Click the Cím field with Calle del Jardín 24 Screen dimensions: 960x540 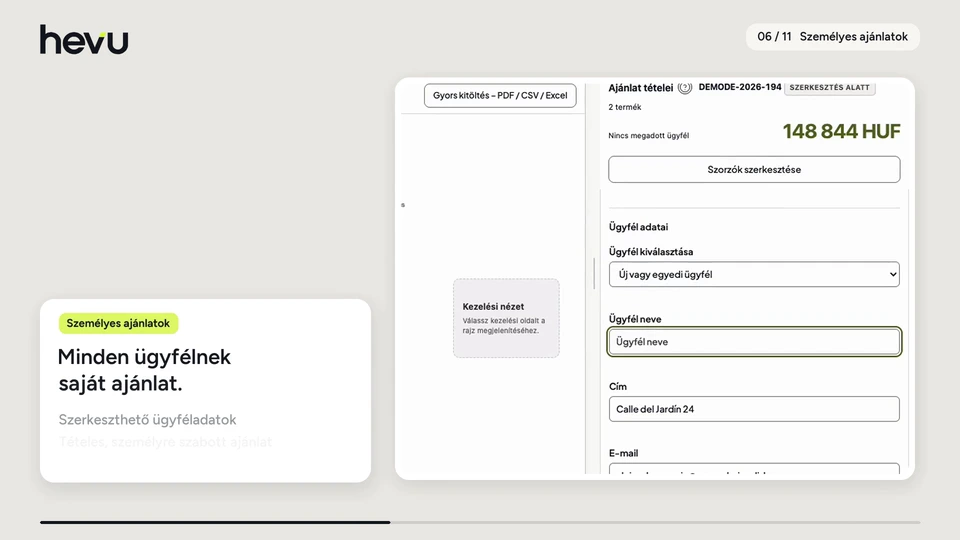(x=754, y=409)
